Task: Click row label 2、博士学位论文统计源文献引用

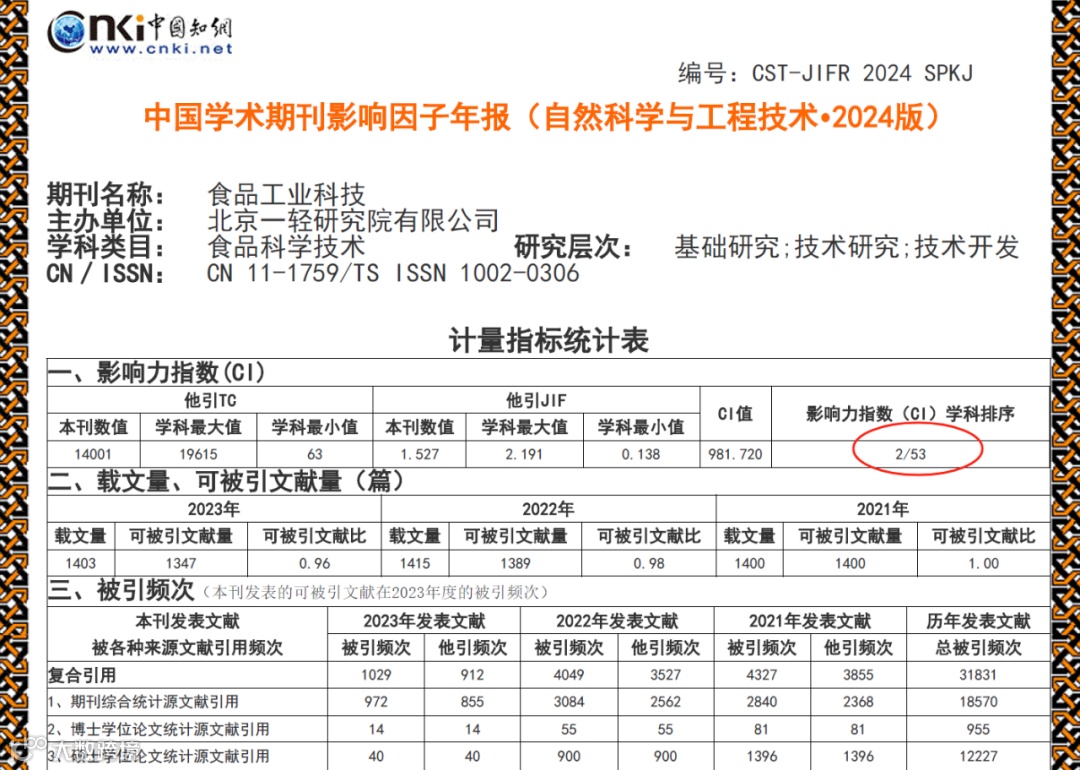Action: coord(158,729)
